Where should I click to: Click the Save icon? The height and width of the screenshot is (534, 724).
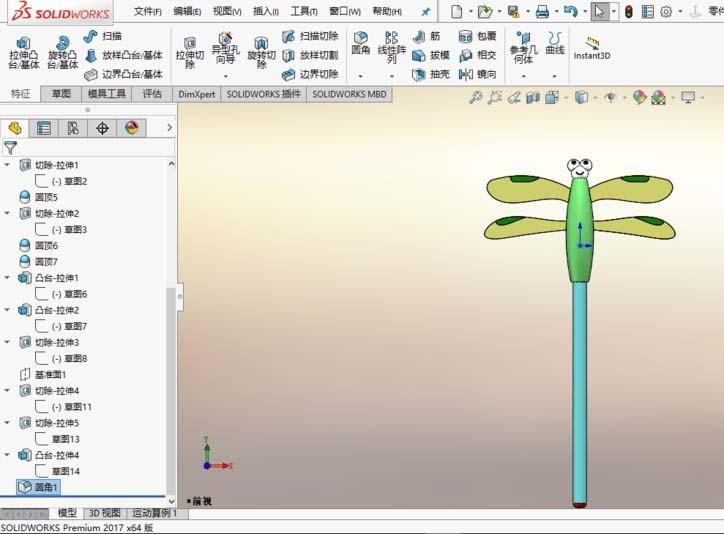point(513,12)
